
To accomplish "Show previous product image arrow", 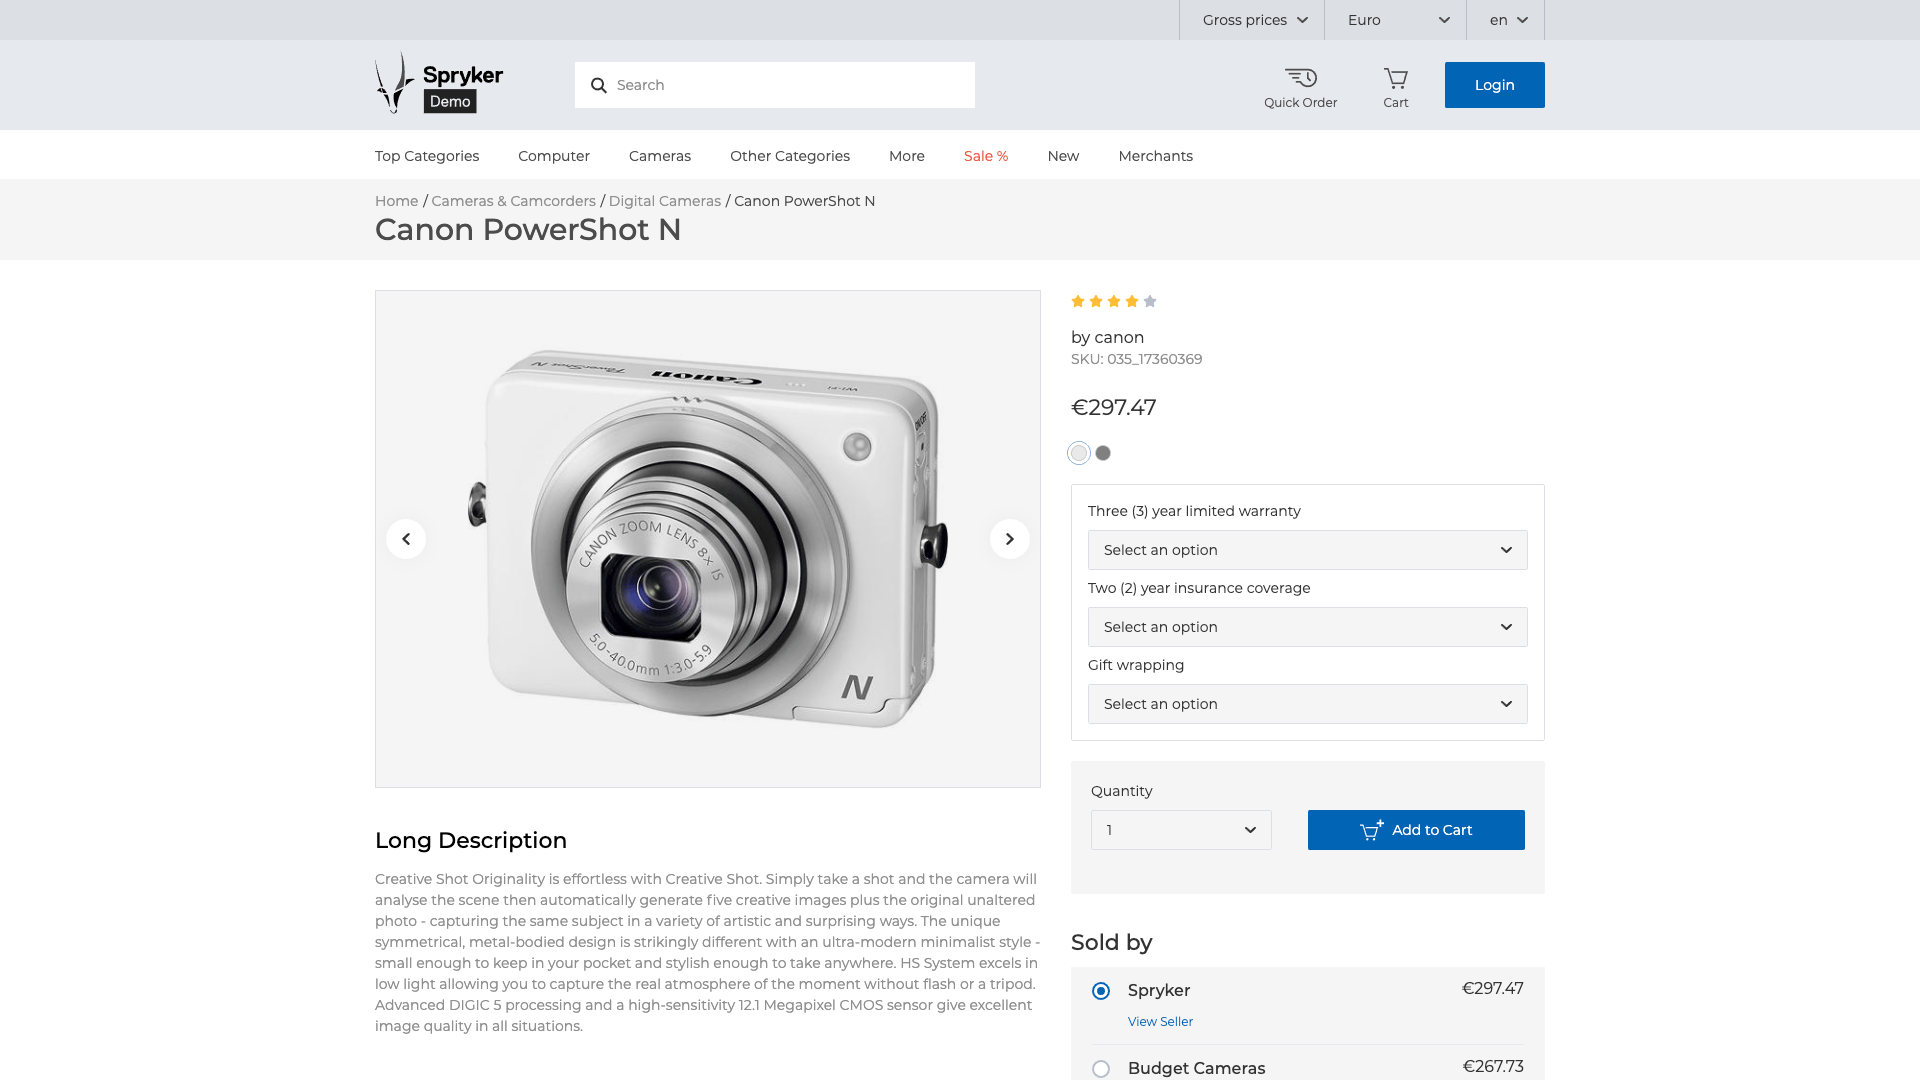I will (406, 539).
